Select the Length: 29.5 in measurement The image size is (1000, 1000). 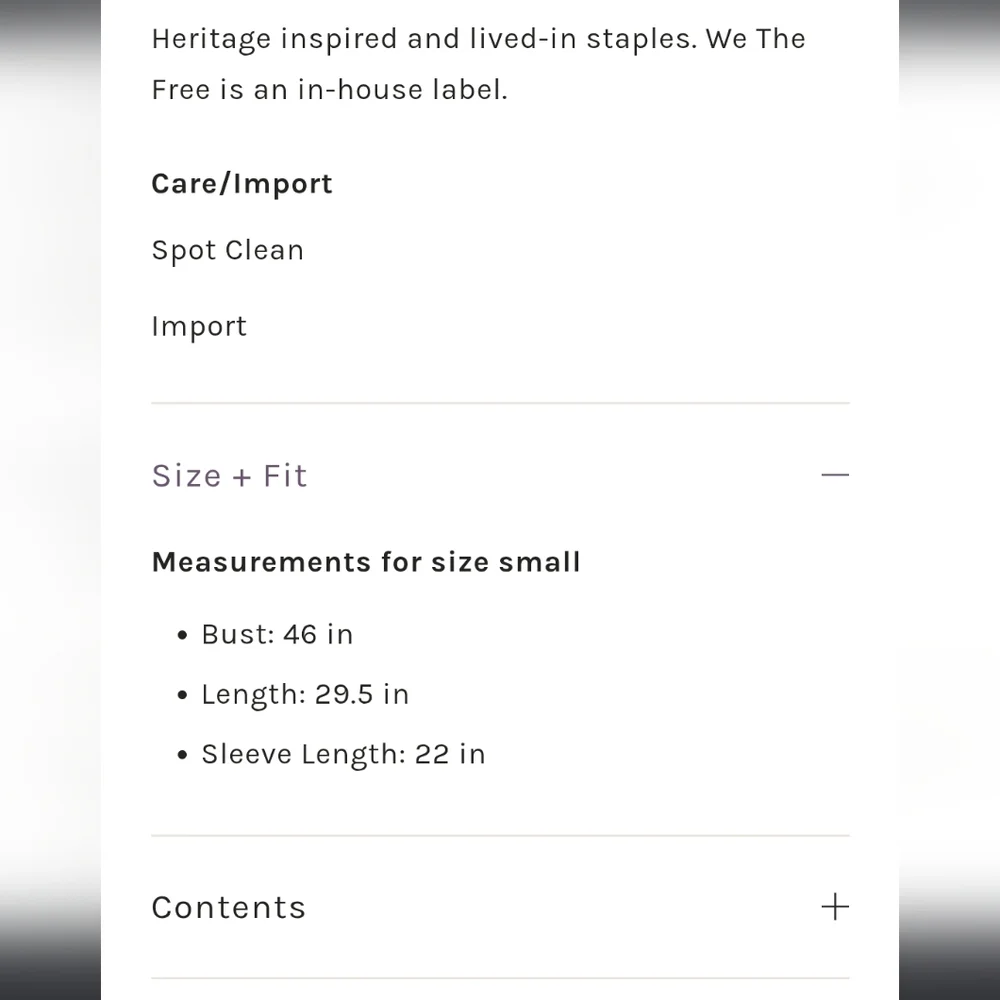pyautogui.click(x=305, y=695)
